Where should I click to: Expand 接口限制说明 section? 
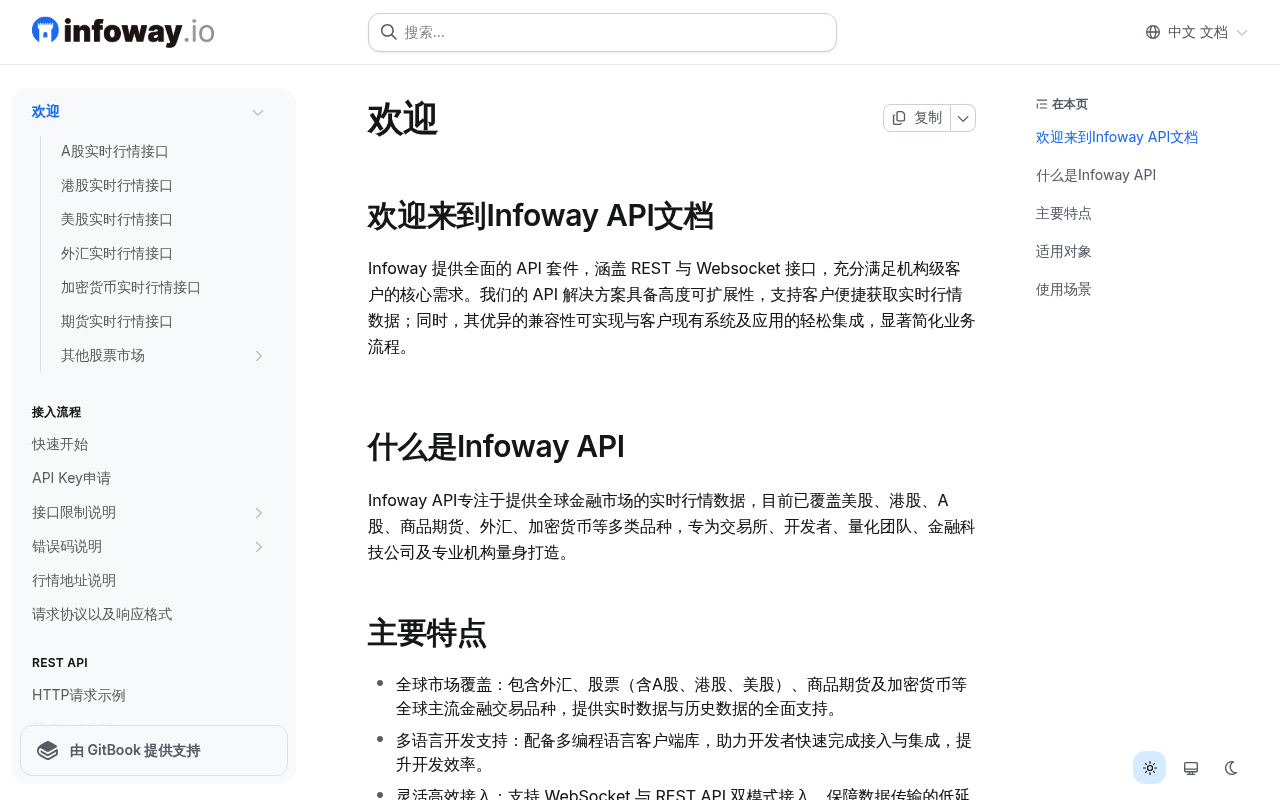coord(258,513)
